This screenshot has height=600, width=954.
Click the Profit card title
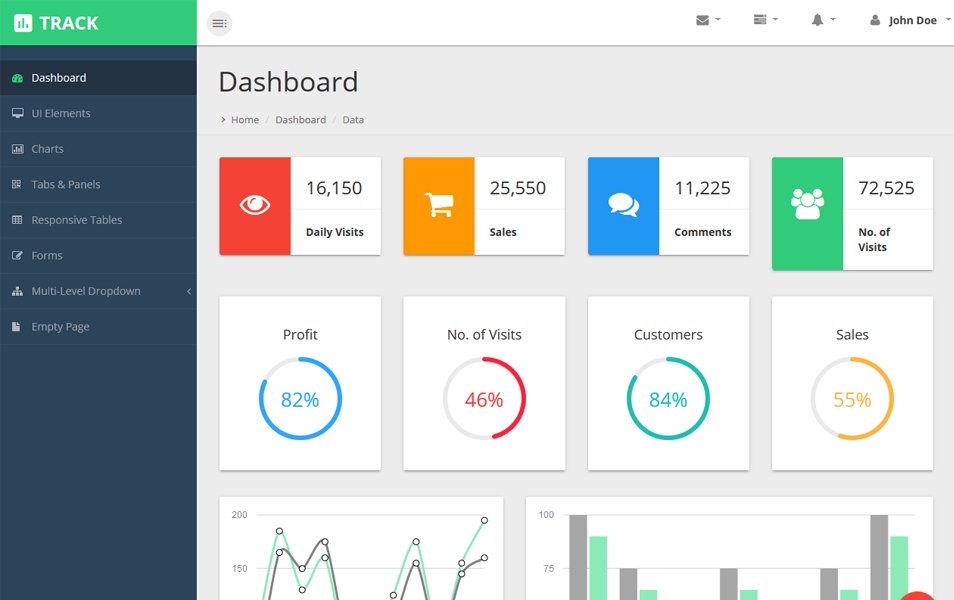coord(300,335)
